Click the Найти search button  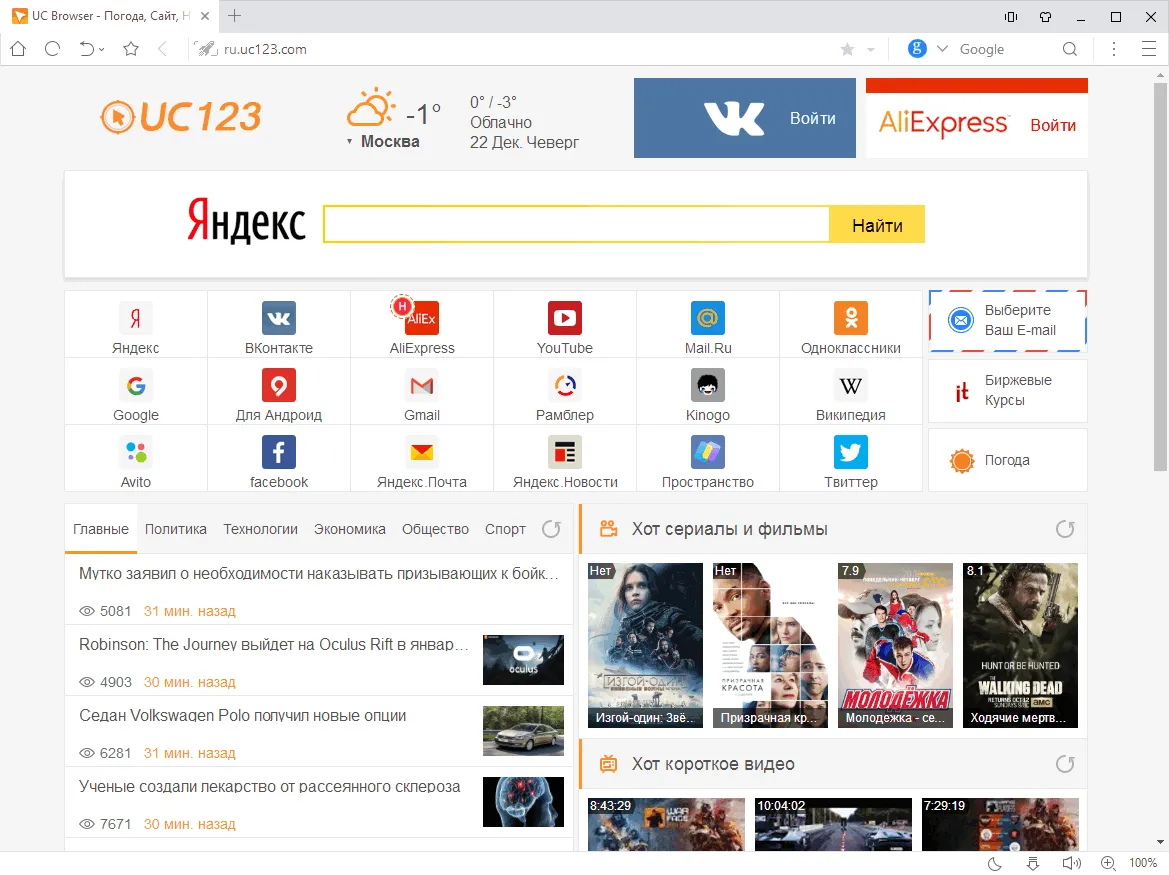click(x=877, y=224)
